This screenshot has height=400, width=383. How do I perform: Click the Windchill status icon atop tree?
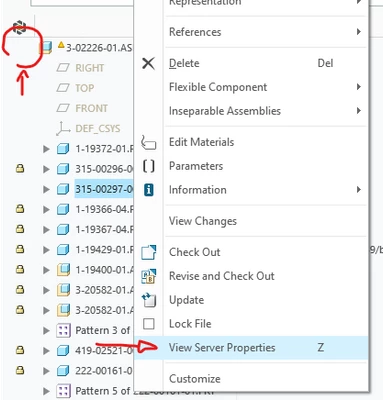(x=19, y=28)
